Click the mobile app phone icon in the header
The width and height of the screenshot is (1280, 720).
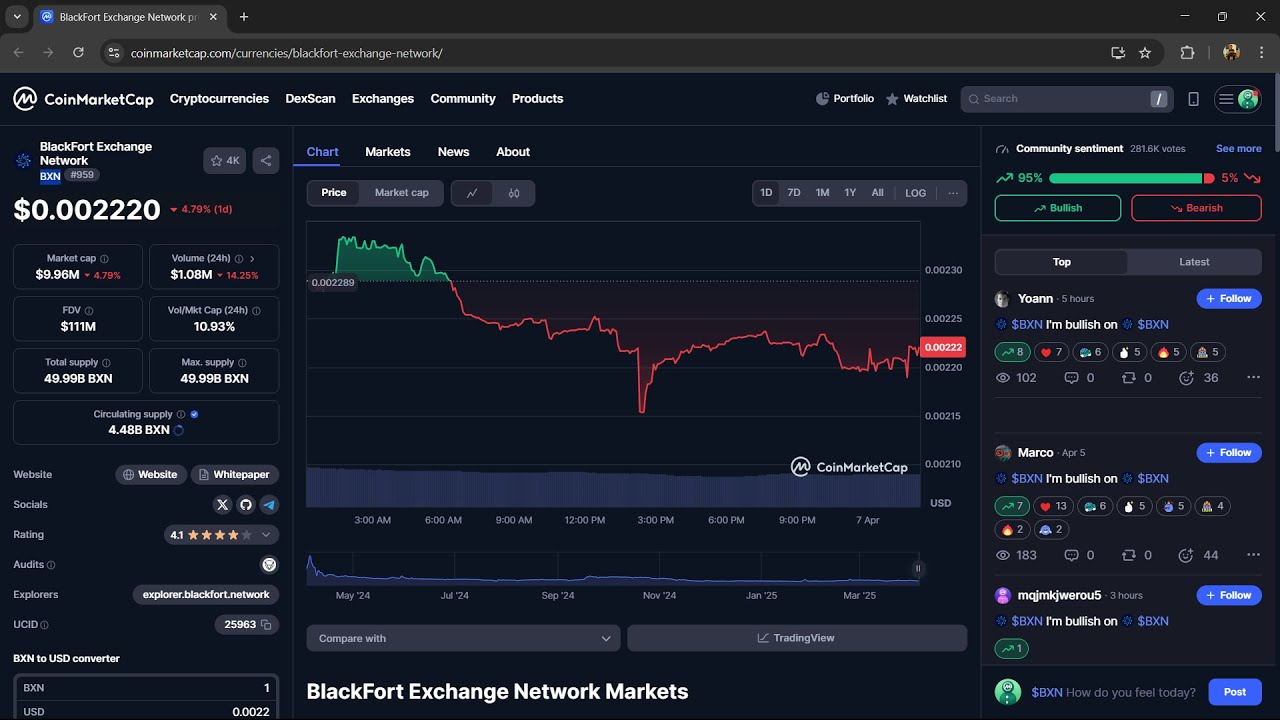(x=1193, y=99)
